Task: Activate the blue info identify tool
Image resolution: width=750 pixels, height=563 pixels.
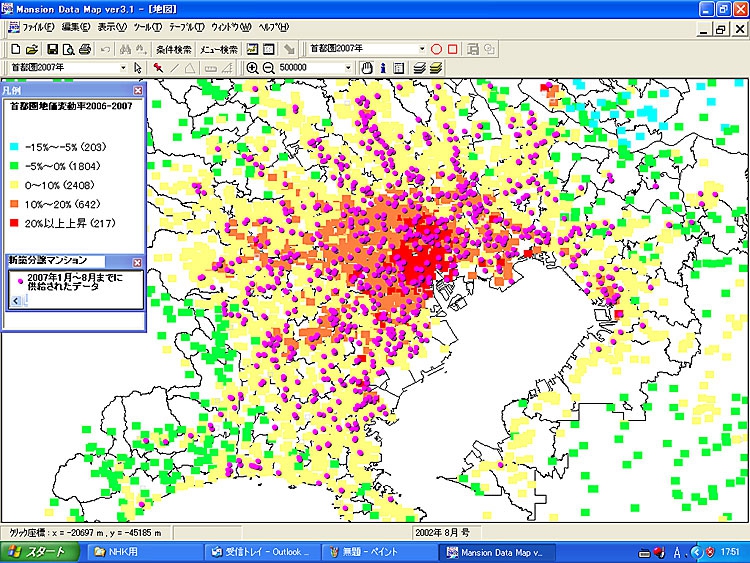Action: (383, 68)
